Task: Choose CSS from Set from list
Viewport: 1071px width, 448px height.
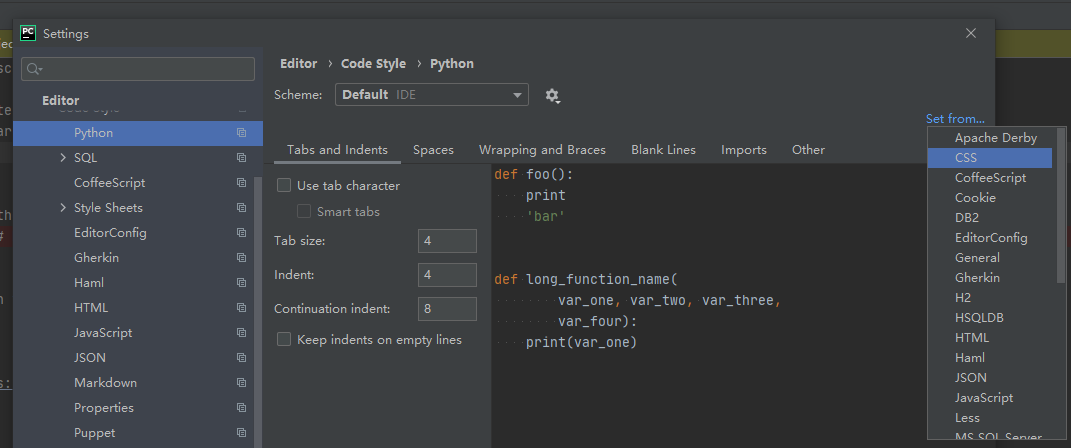Action: click(990, 158)
